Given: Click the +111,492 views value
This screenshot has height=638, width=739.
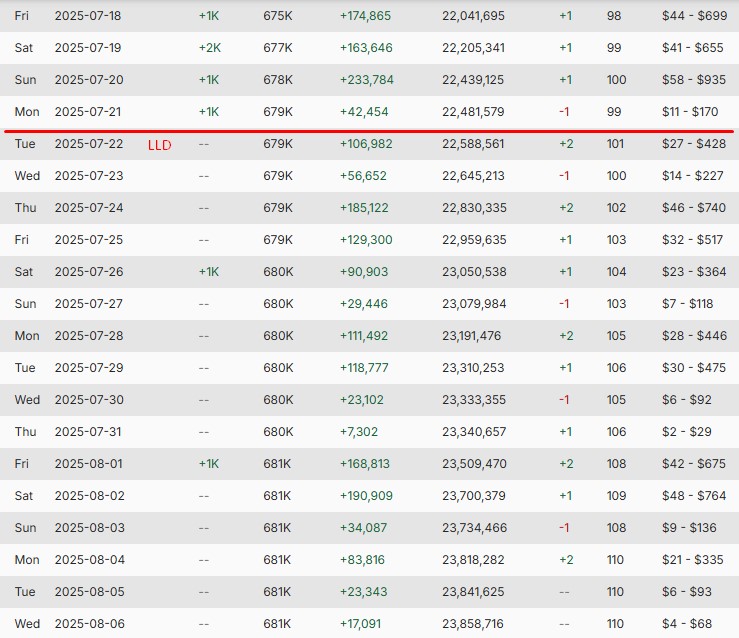Looking at the screenshot, I should tap(364, 336).
